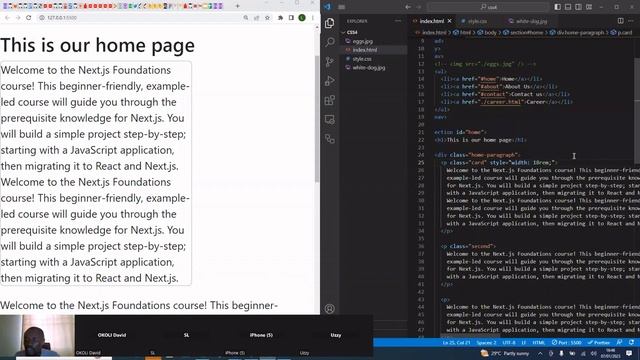Click the feedback icon in VS Code status bar

pyautogui.click(x=620, y=342)
